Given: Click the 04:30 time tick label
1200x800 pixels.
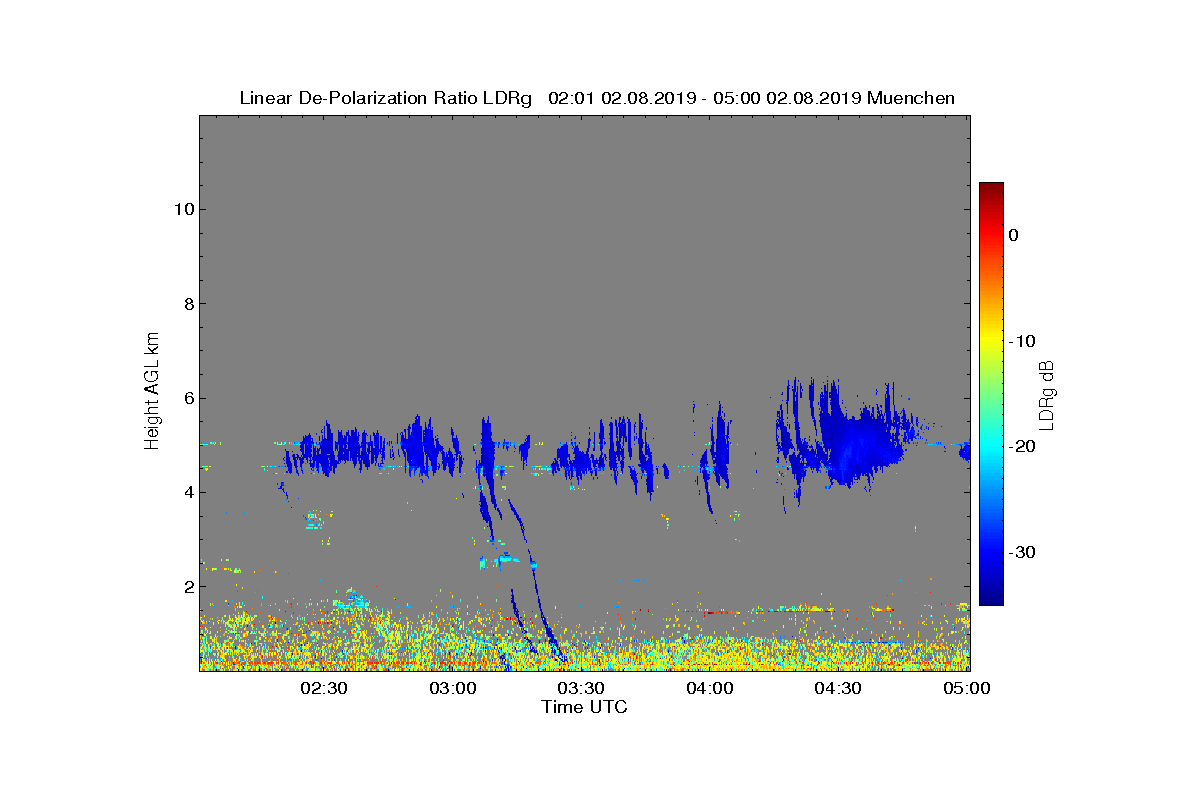Looking at the screenshot, I should [838, 688].
